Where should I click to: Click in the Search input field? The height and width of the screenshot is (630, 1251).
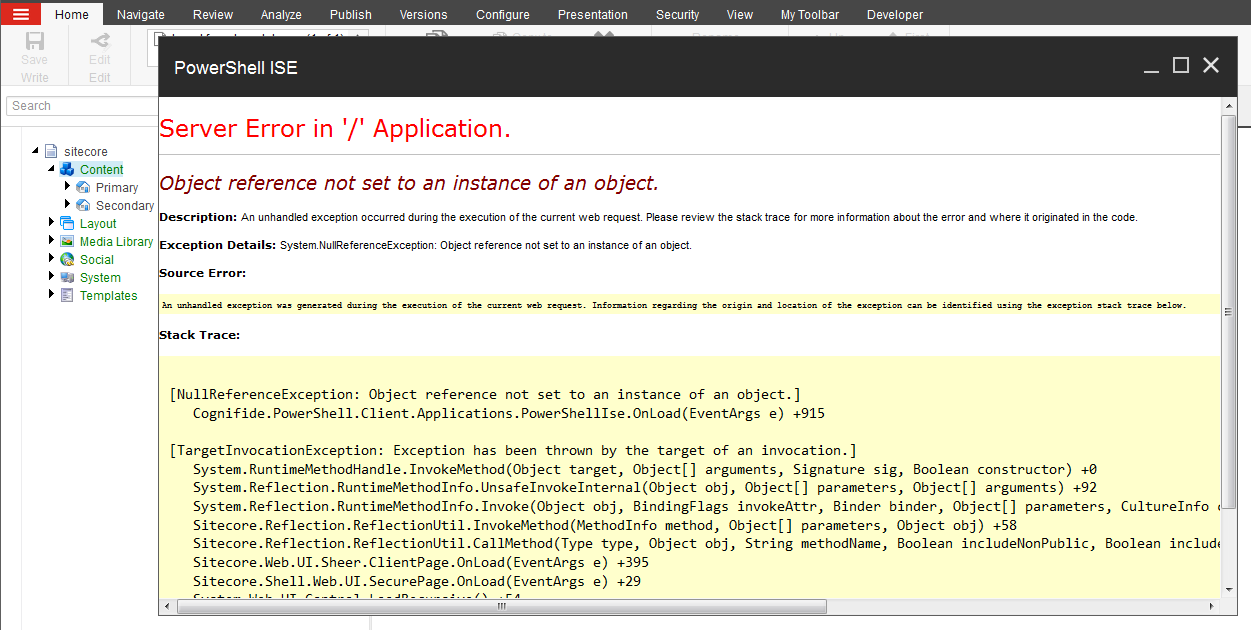click(80, 106)
